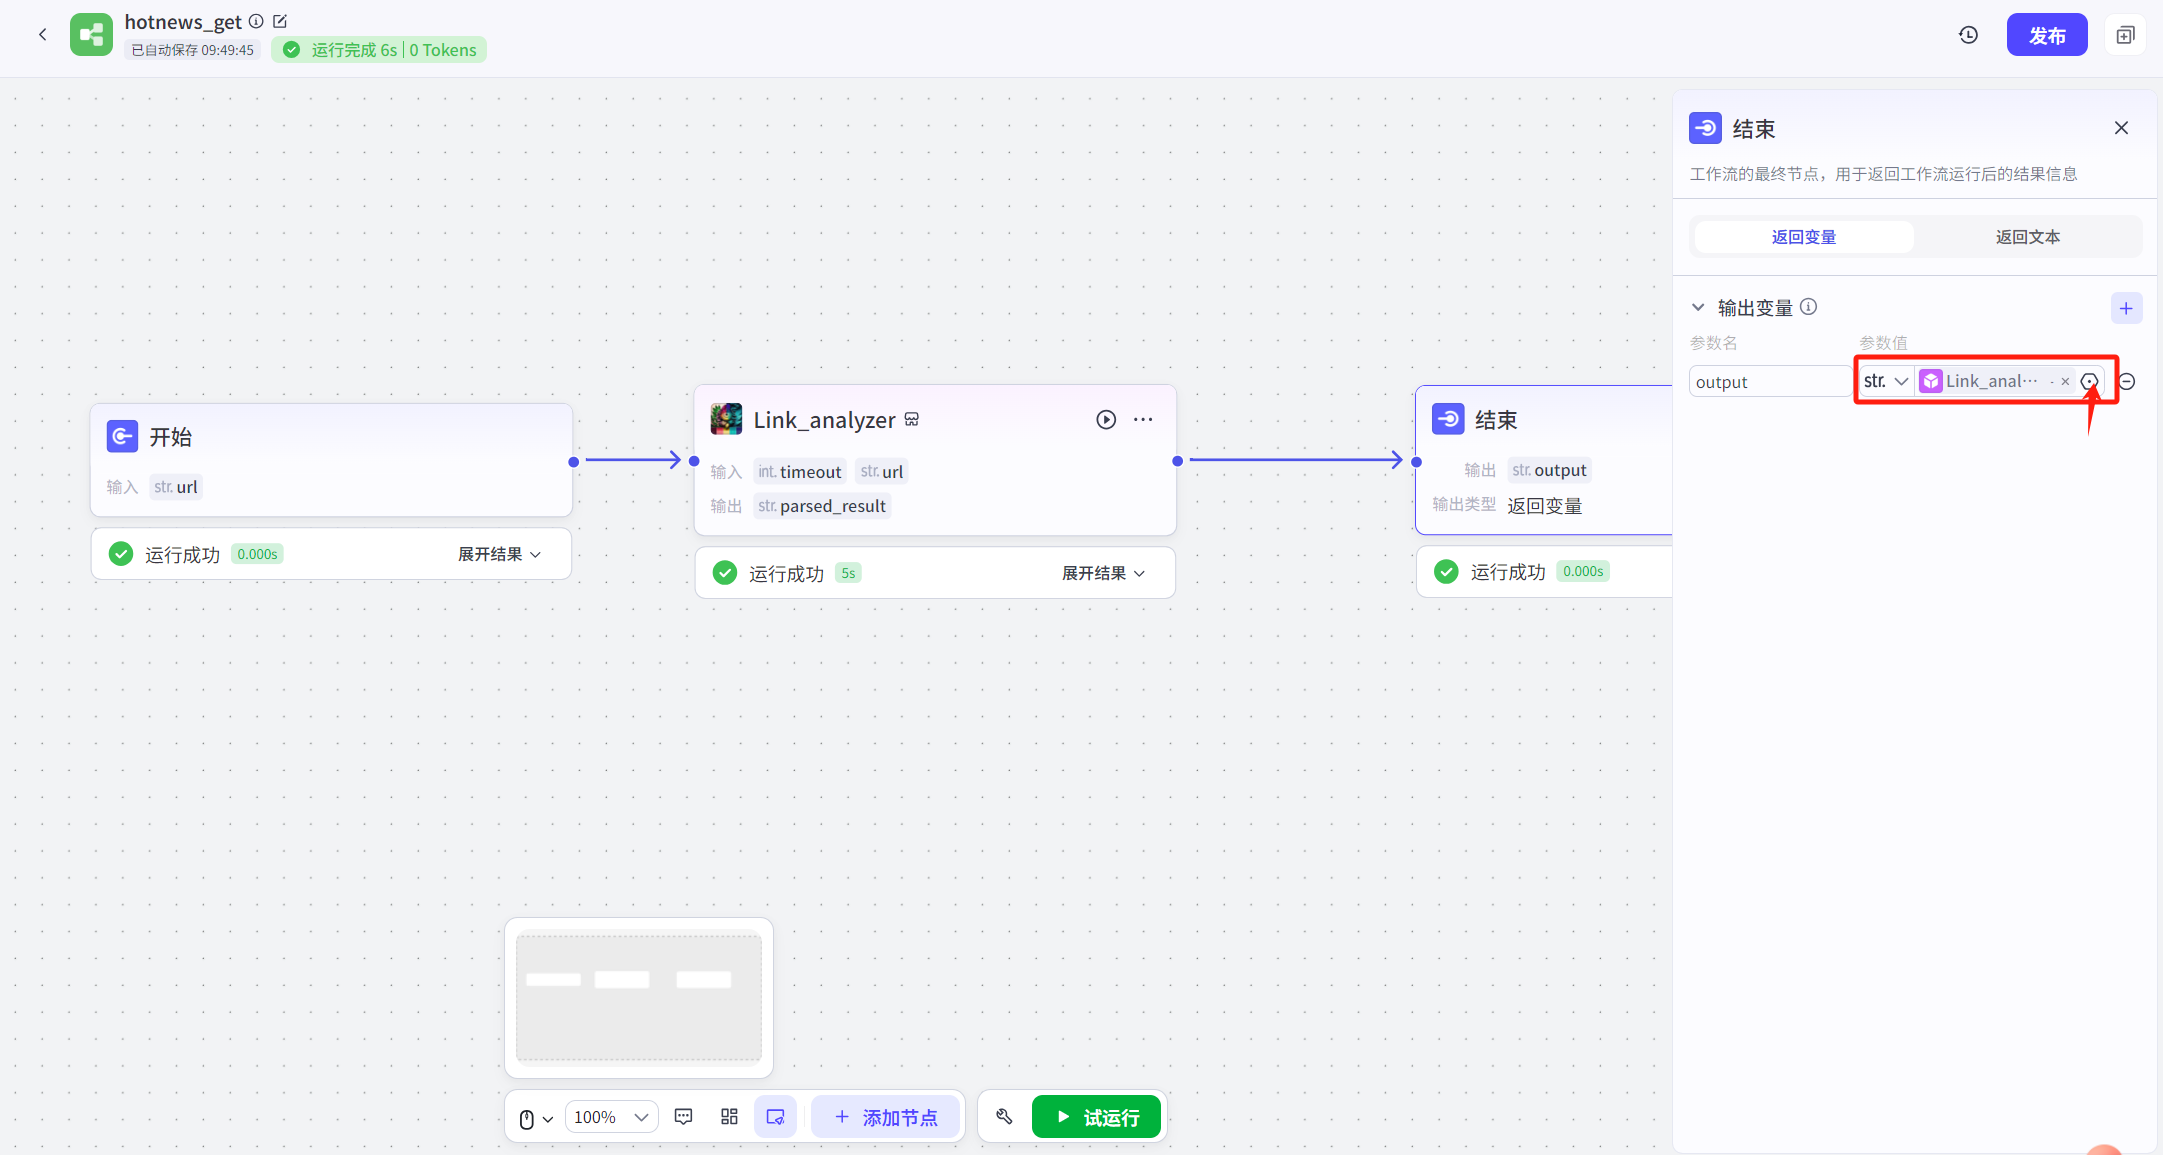
Task: Run the Link_analyzer node play icon
Action: tap(1106, 420)
